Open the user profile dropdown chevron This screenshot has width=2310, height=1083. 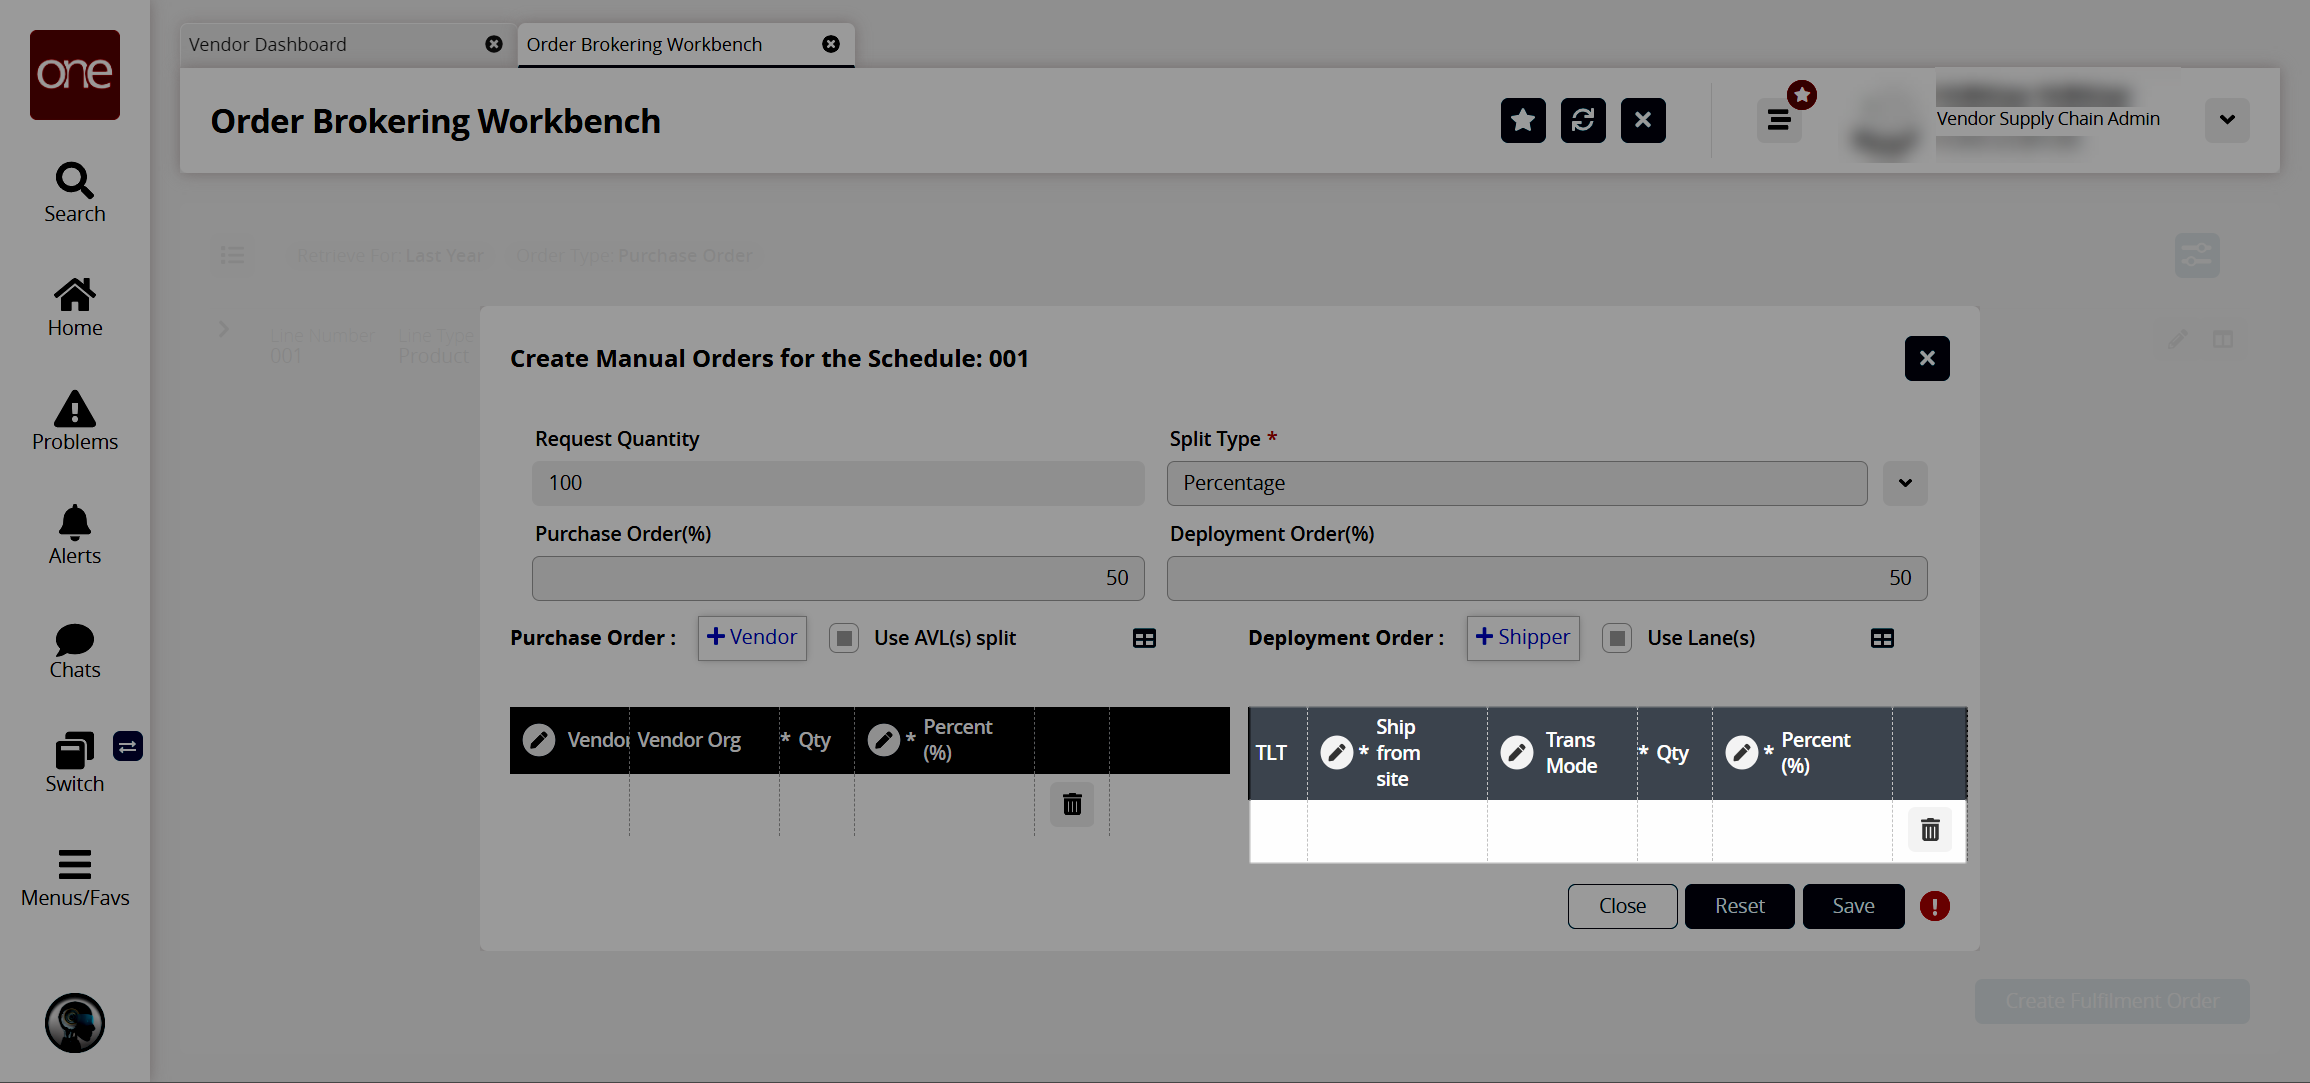tap(2227, 120)
